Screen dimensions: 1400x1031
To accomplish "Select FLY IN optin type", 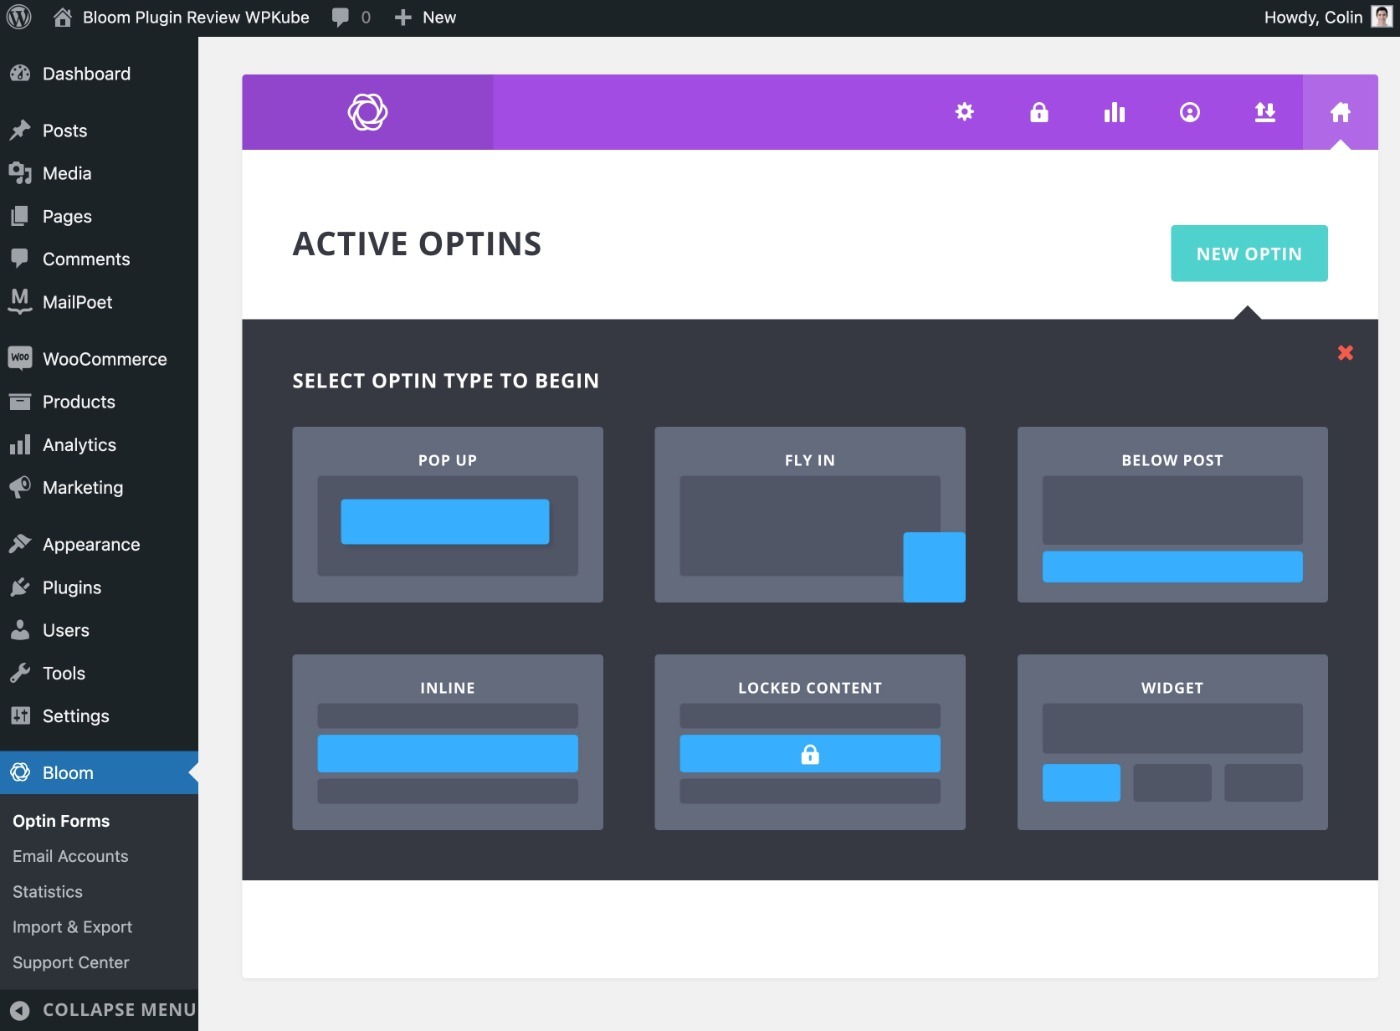I will 810,515.
